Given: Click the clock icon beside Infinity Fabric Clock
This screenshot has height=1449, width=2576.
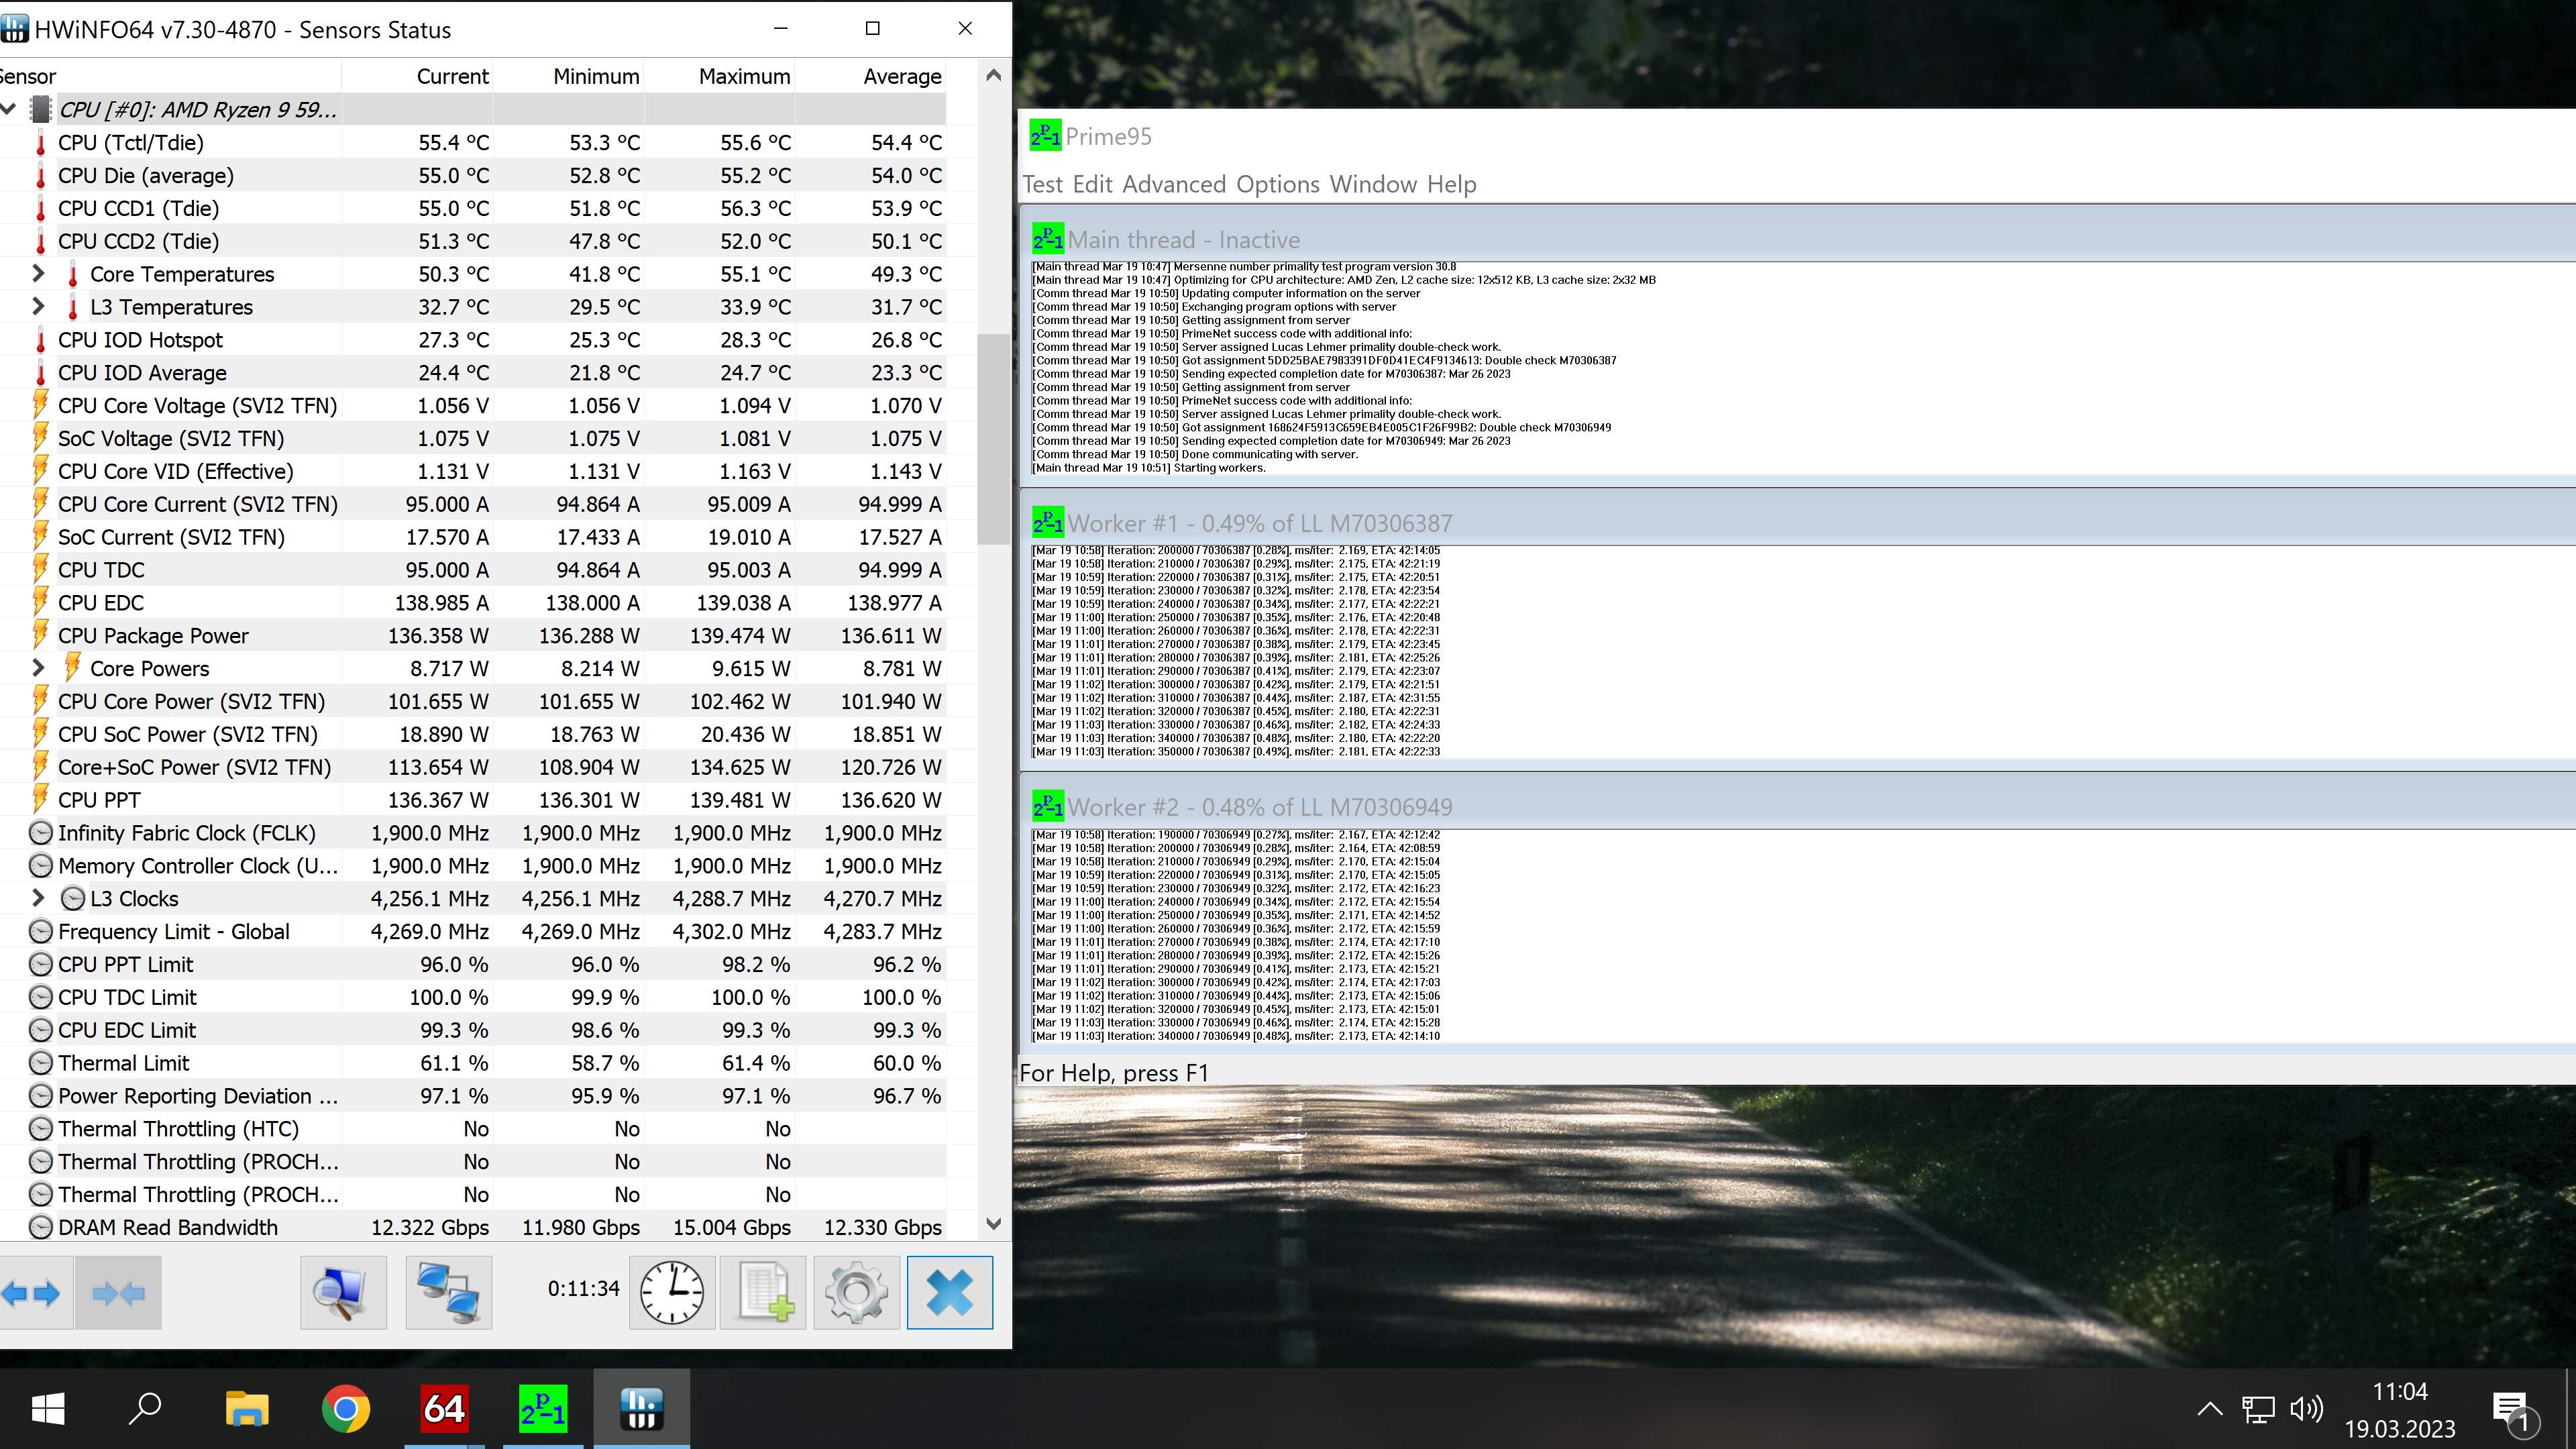Looking at the screenshot, I should [40, 832].
